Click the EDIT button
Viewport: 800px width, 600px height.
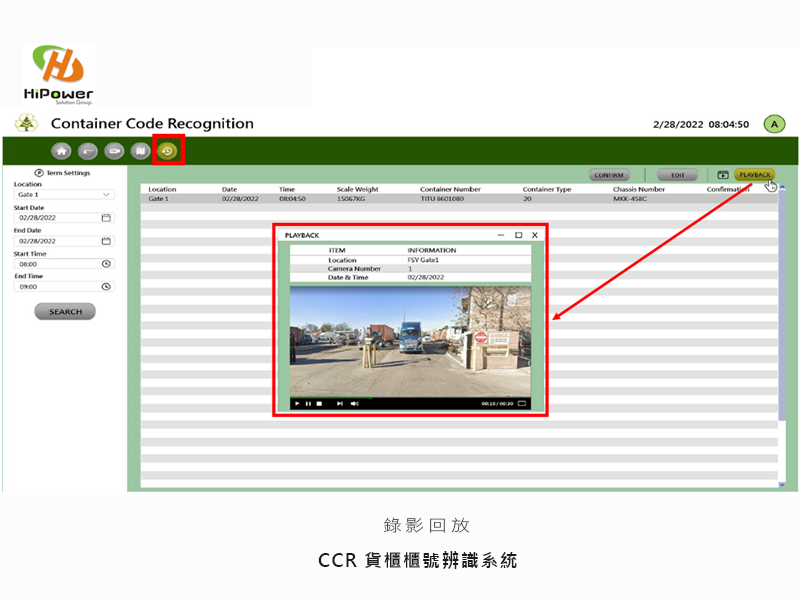coord(677,175)
